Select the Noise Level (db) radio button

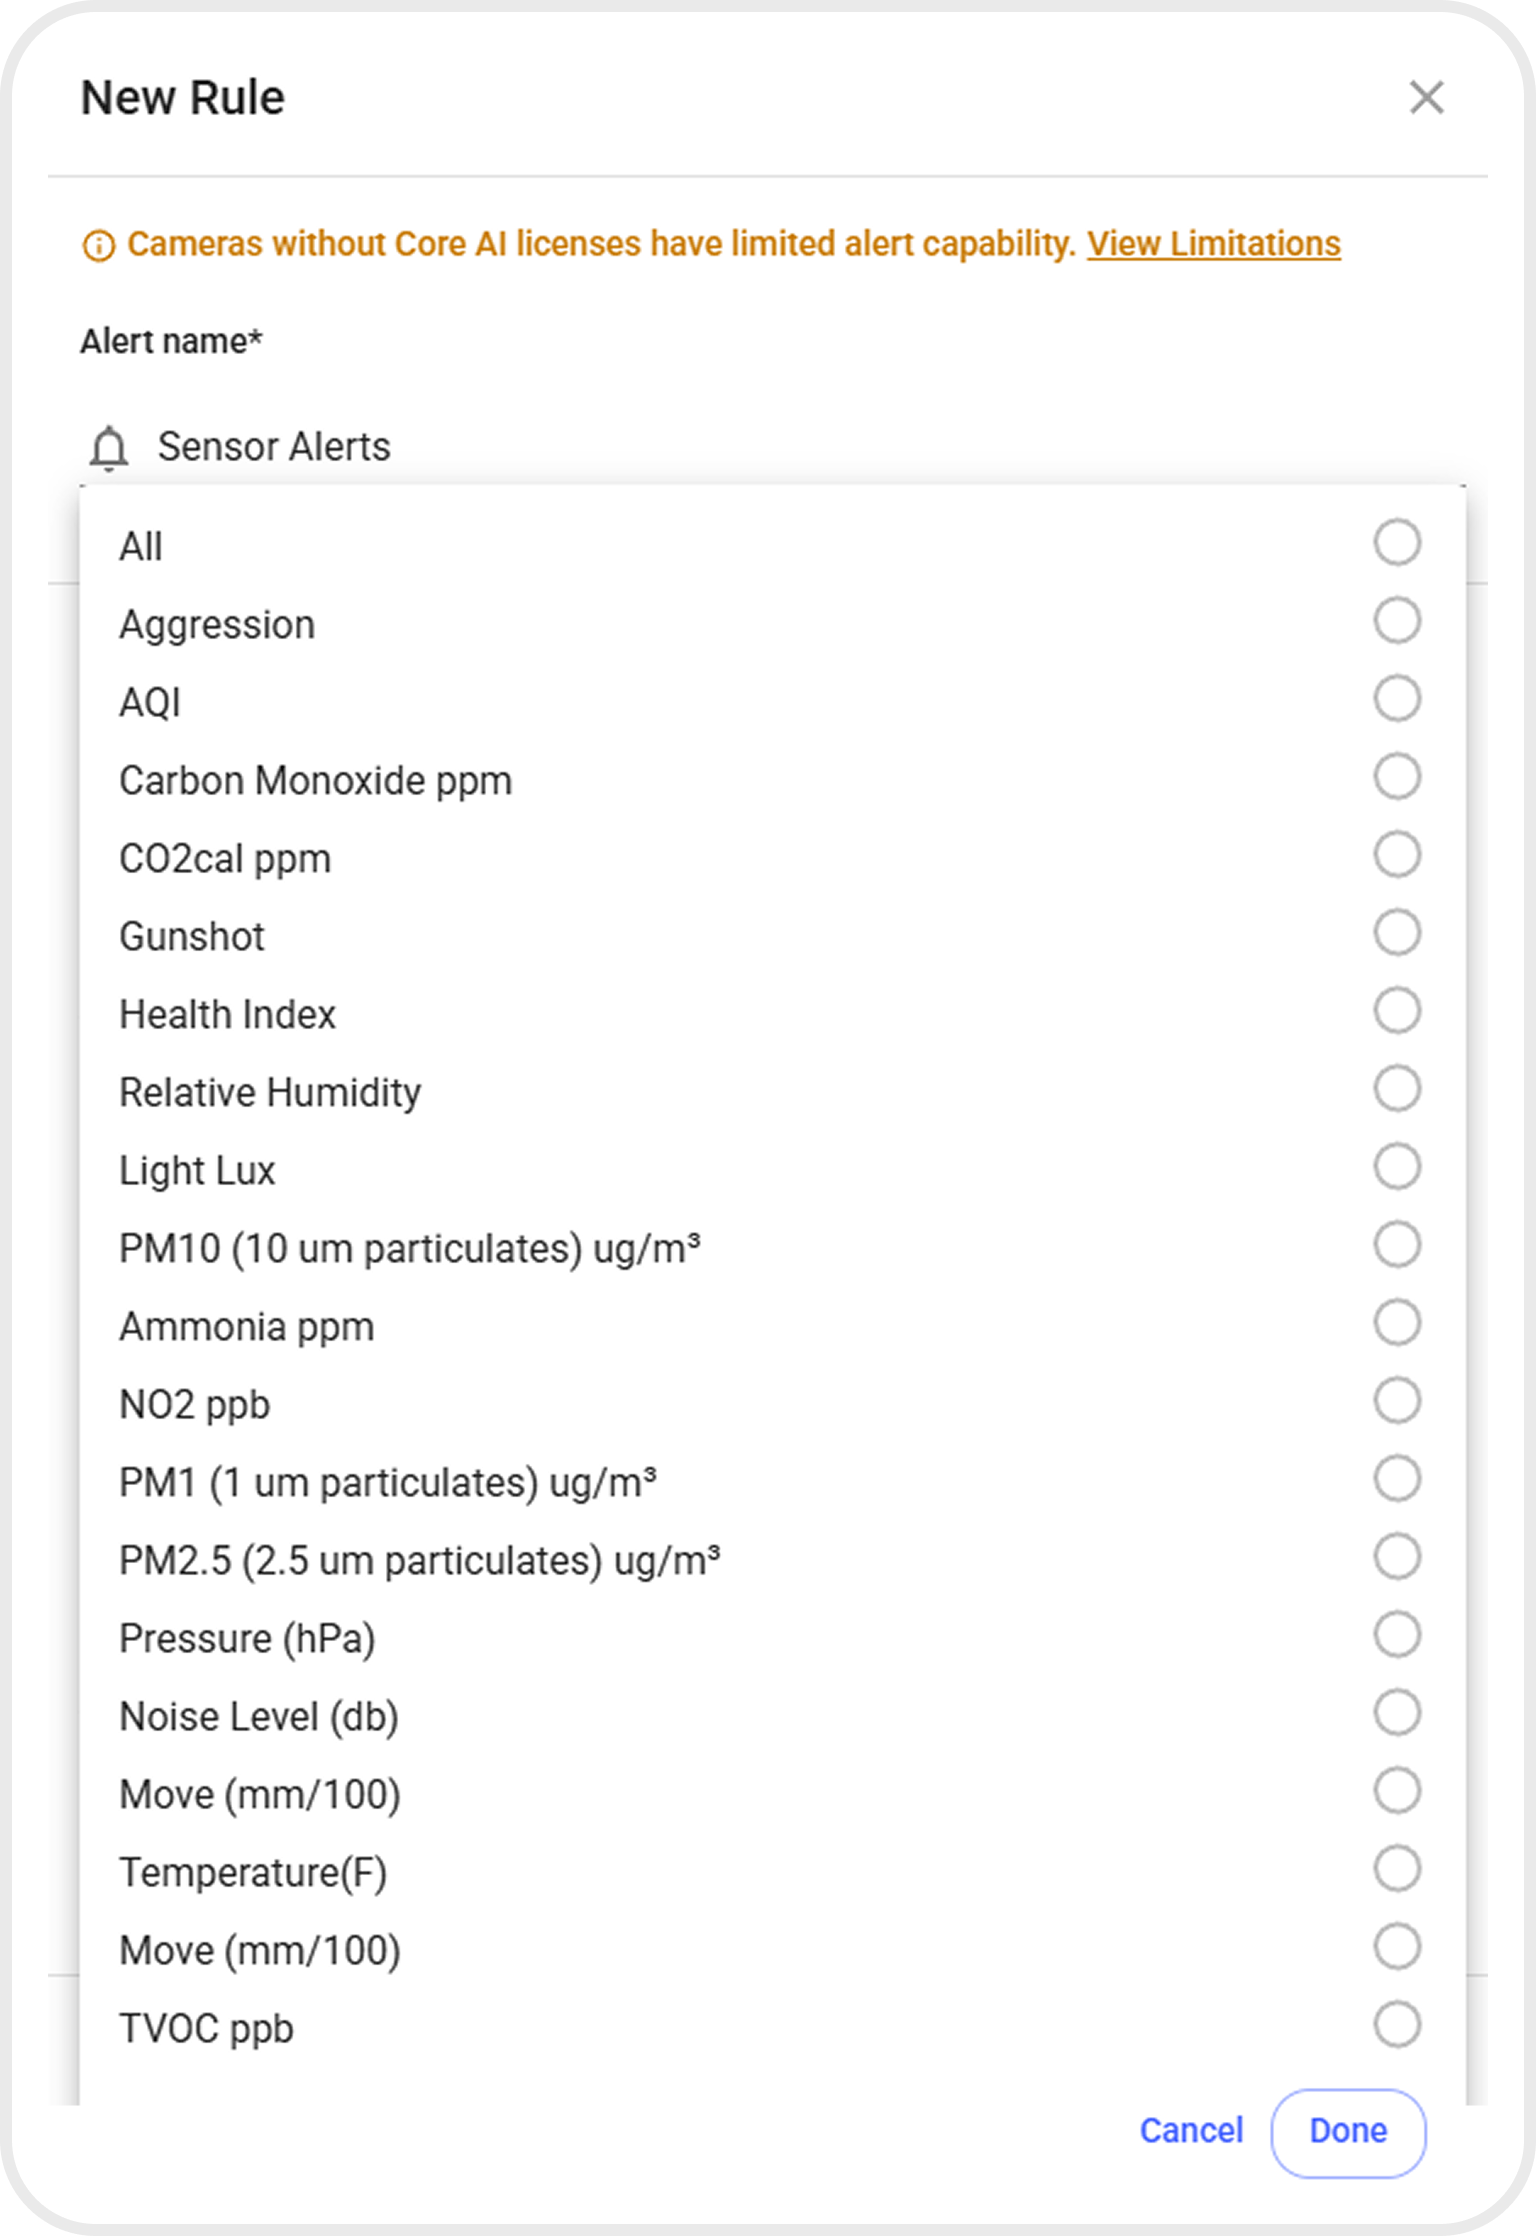tap(1396, 1713)
